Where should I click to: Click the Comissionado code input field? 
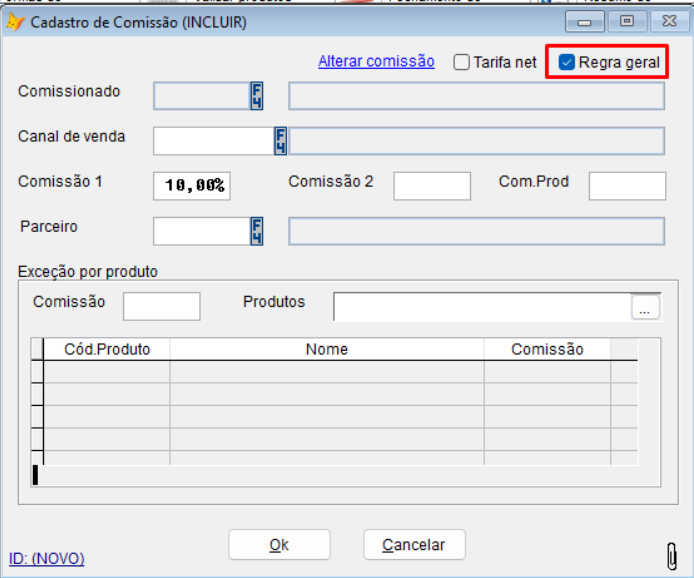click(202, 96)
